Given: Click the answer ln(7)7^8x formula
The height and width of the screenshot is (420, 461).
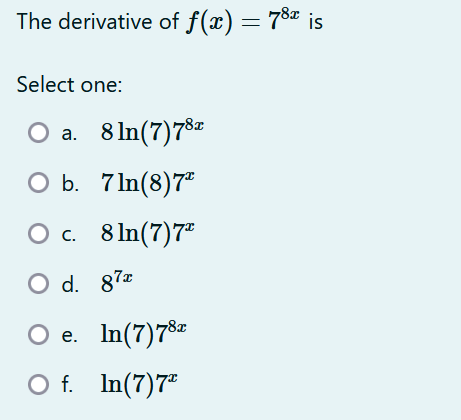Looking at the screenshot, I should 144,334.
